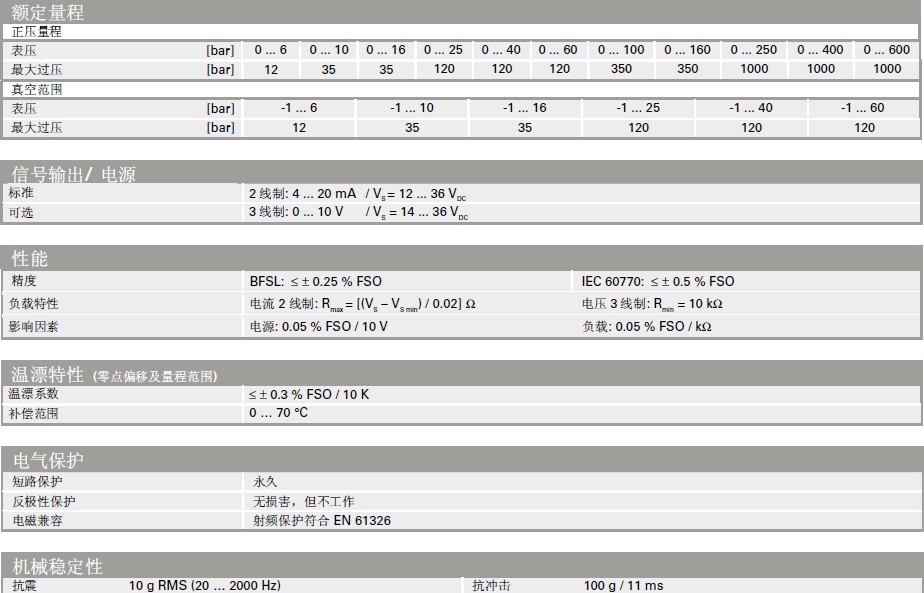Viewport: 924px width, 593px height.
Task: Click the 0 ... 60 range cell
Action: 558,50
